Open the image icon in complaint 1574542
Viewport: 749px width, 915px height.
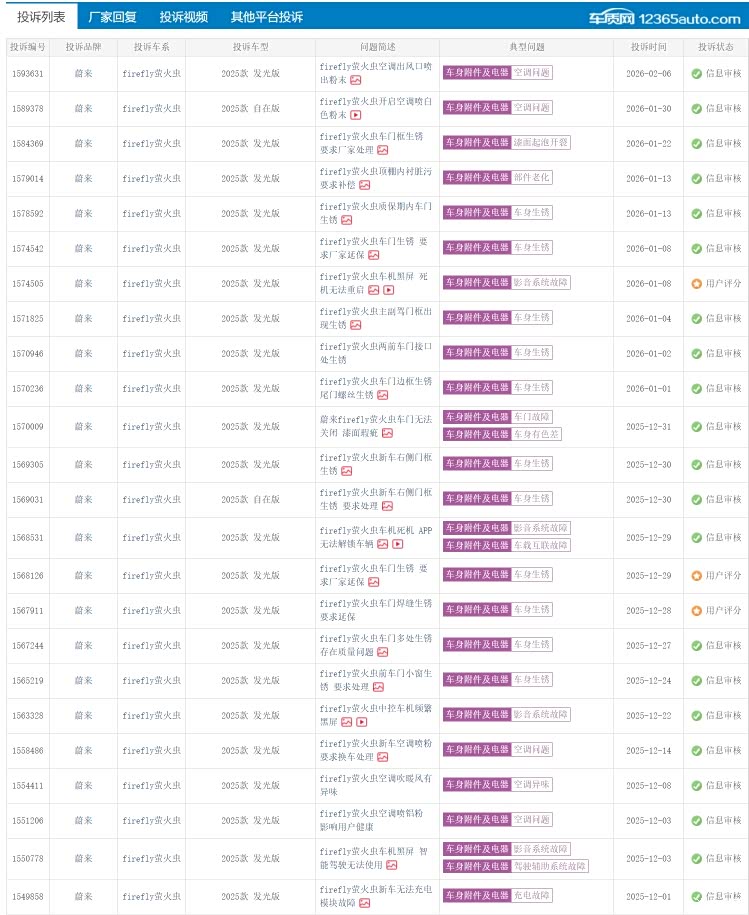374,256
